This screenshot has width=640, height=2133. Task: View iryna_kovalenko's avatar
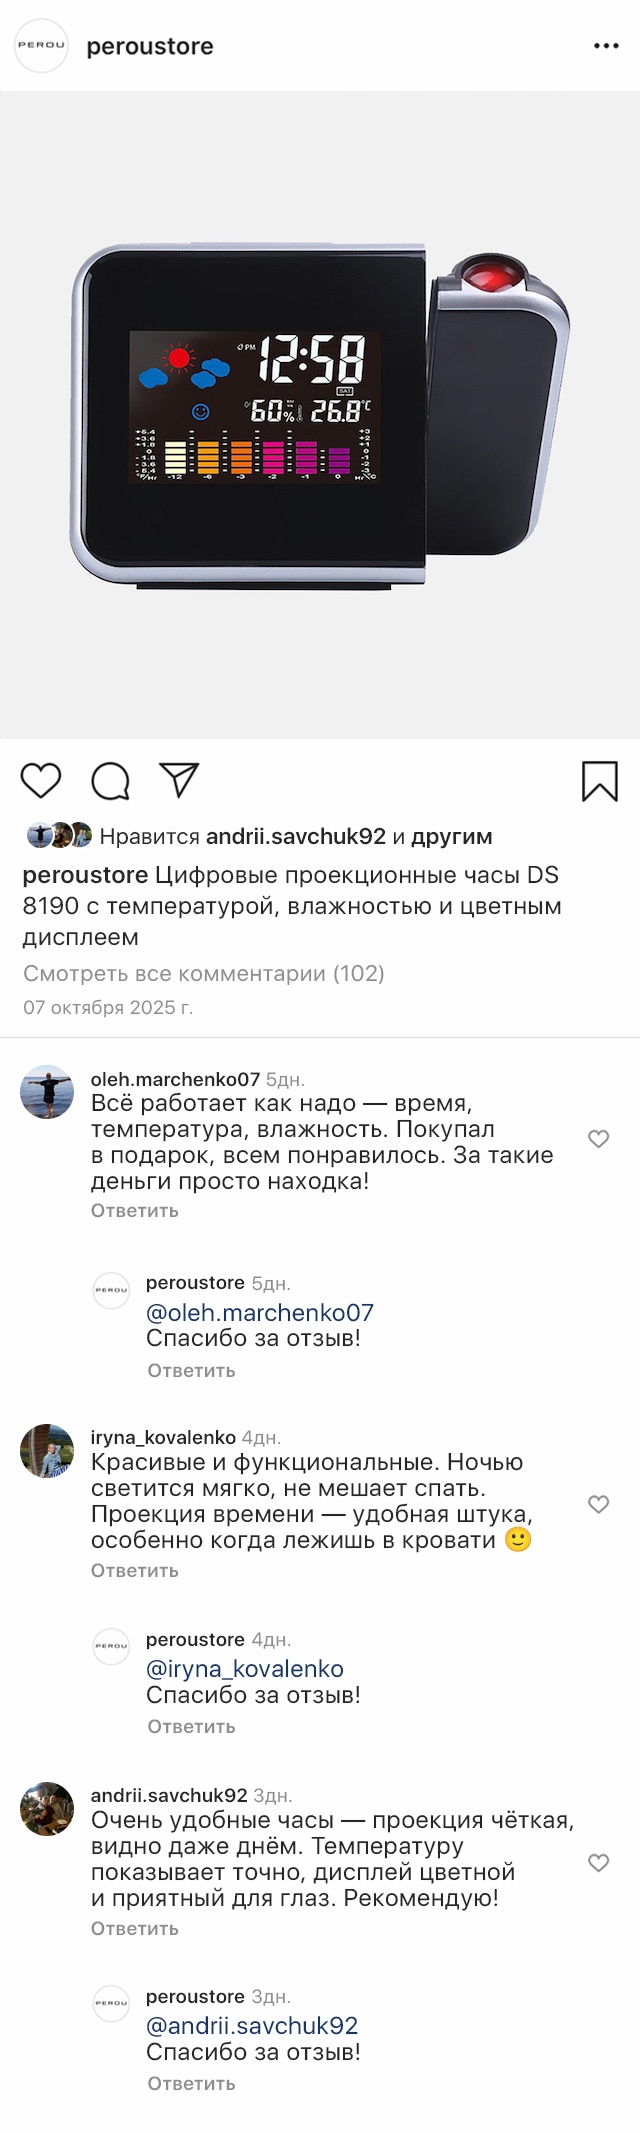click(47, 1451)
